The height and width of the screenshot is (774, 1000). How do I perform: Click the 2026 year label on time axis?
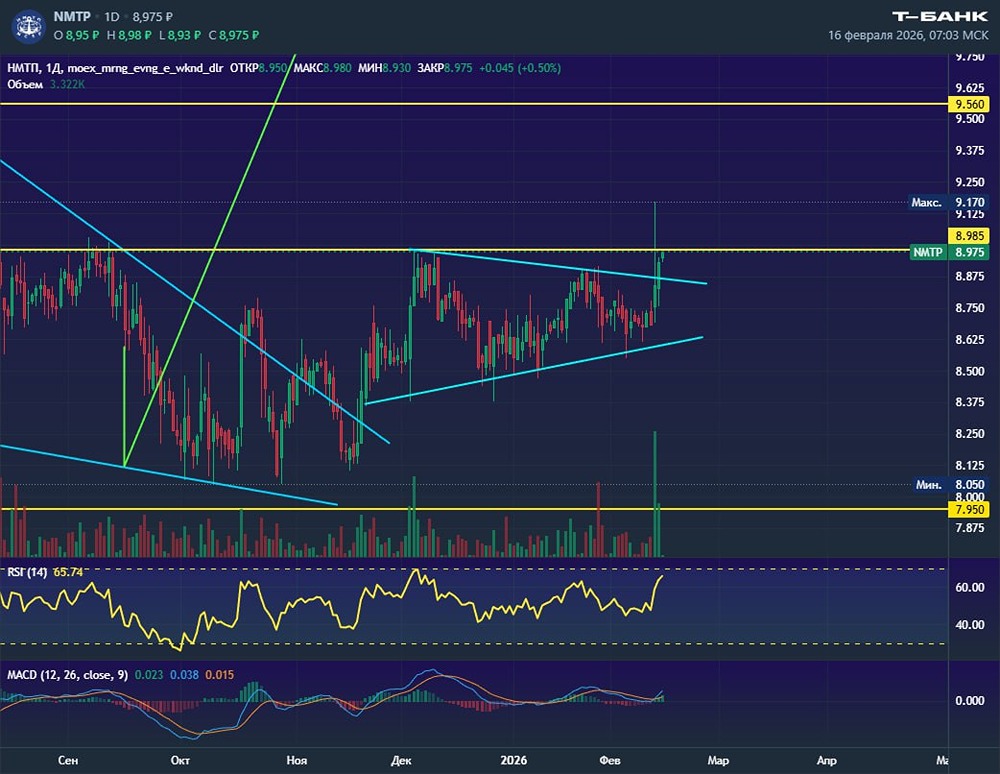pyautogui.click(x=513, y=760)
